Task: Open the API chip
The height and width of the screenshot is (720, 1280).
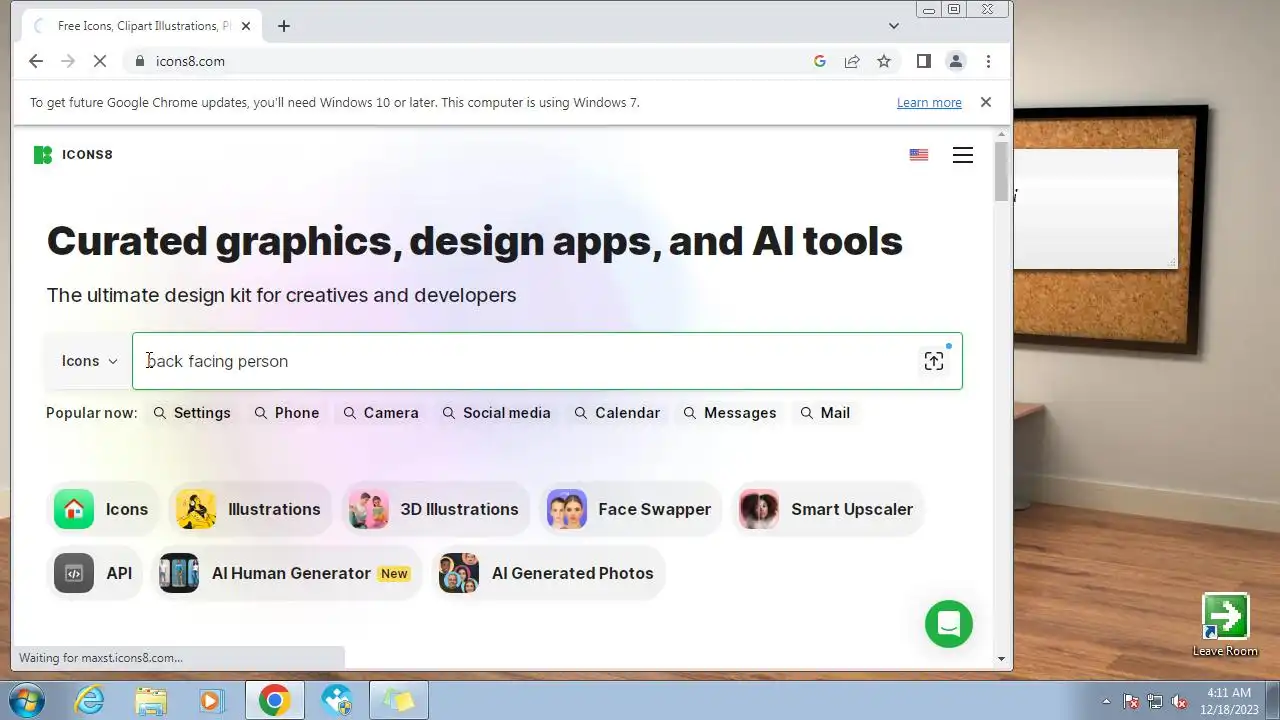Action: tap(94, 573)
